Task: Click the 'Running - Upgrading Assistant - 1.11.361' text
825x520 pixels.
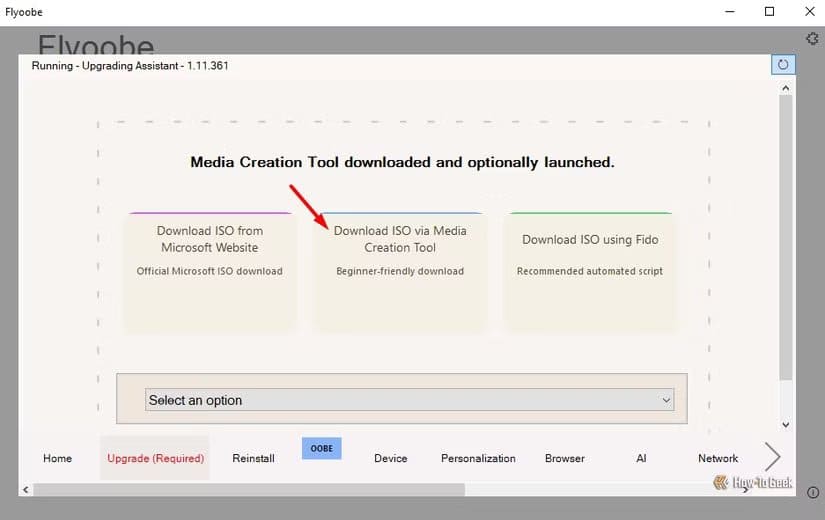Action: click(130, 66)
